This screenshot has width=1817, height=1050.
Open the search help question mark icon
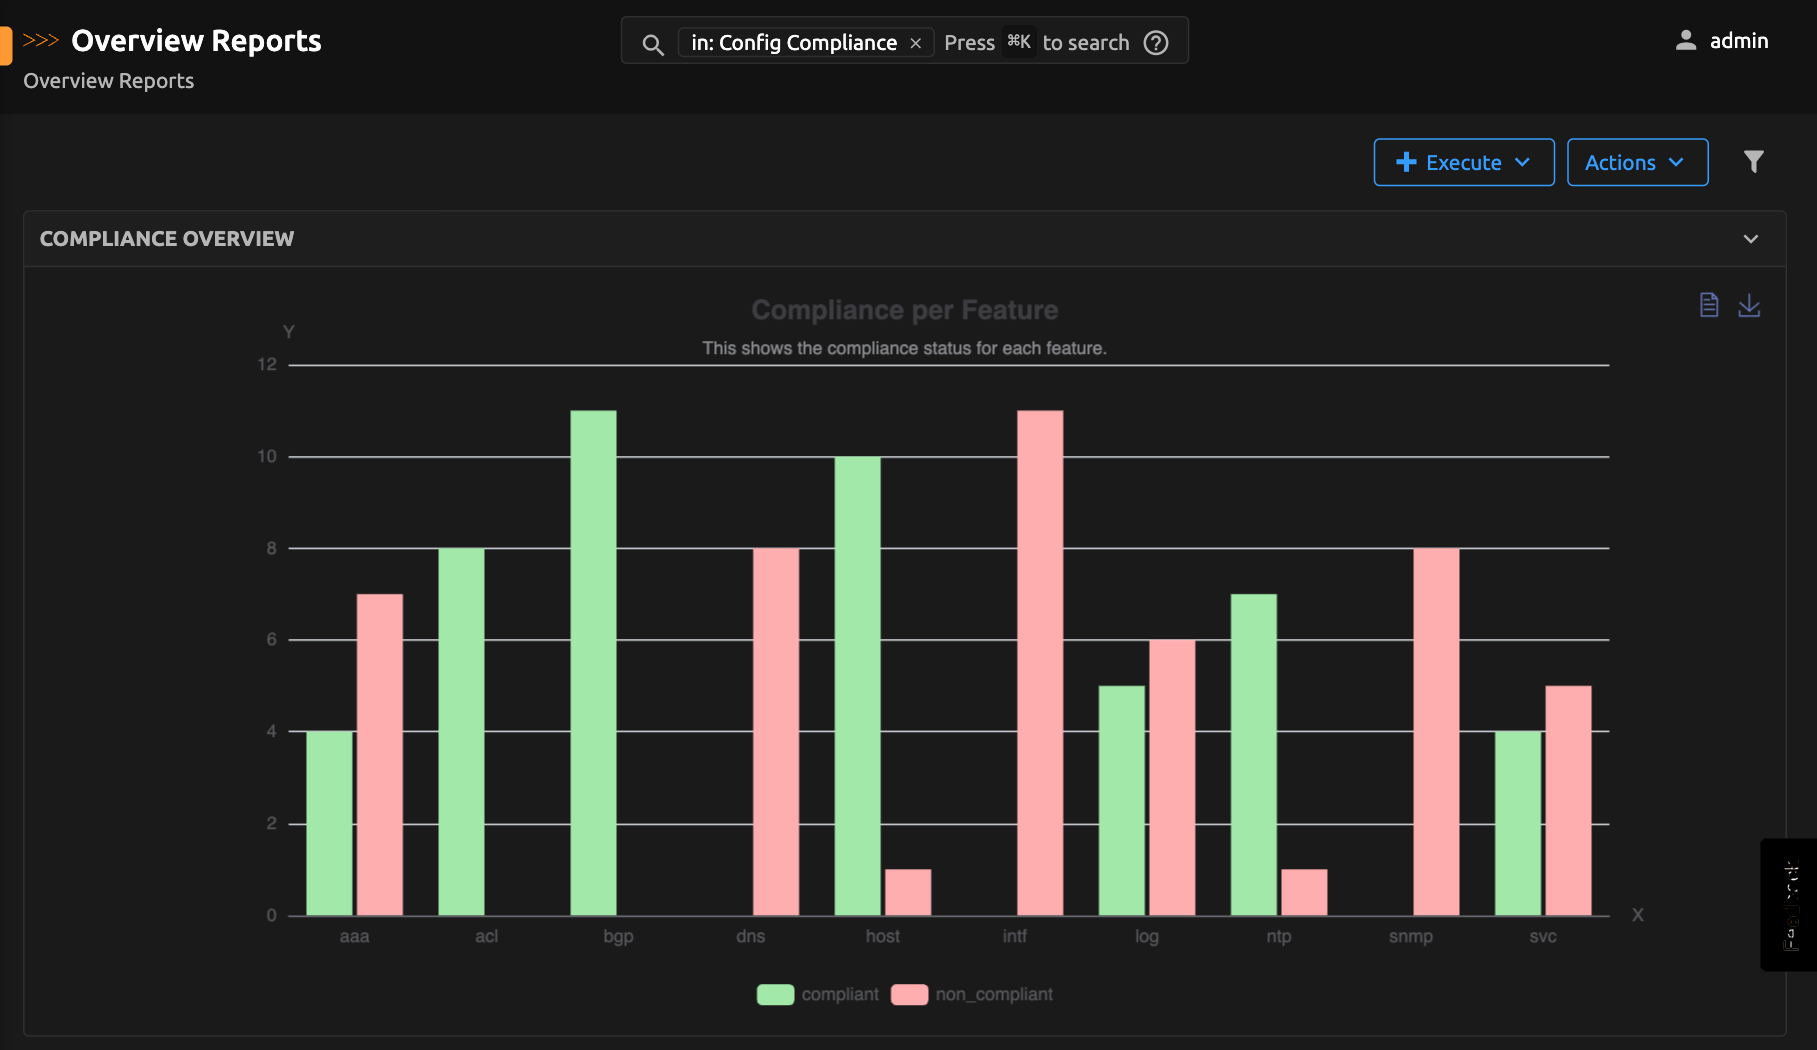(1156, 42)
